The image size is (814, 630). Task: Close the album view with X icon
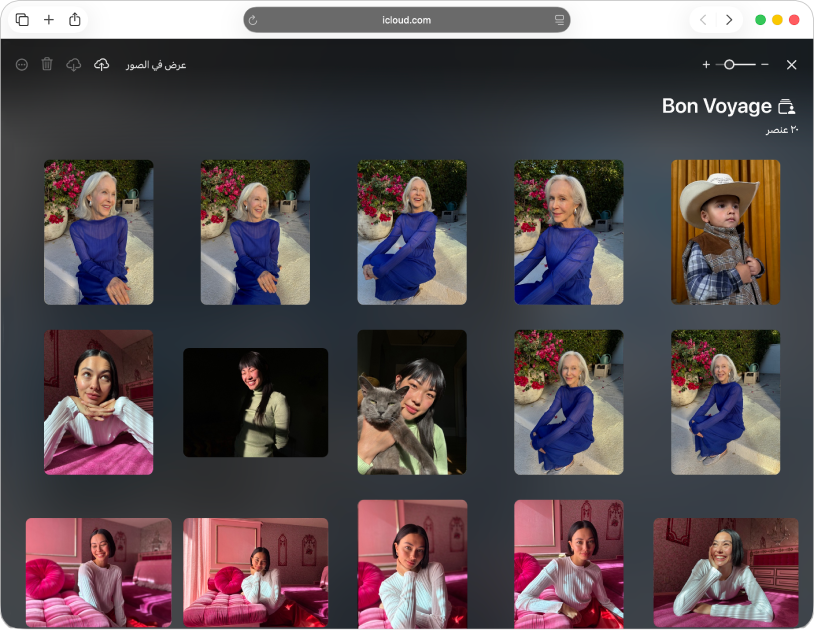point(791,64)
